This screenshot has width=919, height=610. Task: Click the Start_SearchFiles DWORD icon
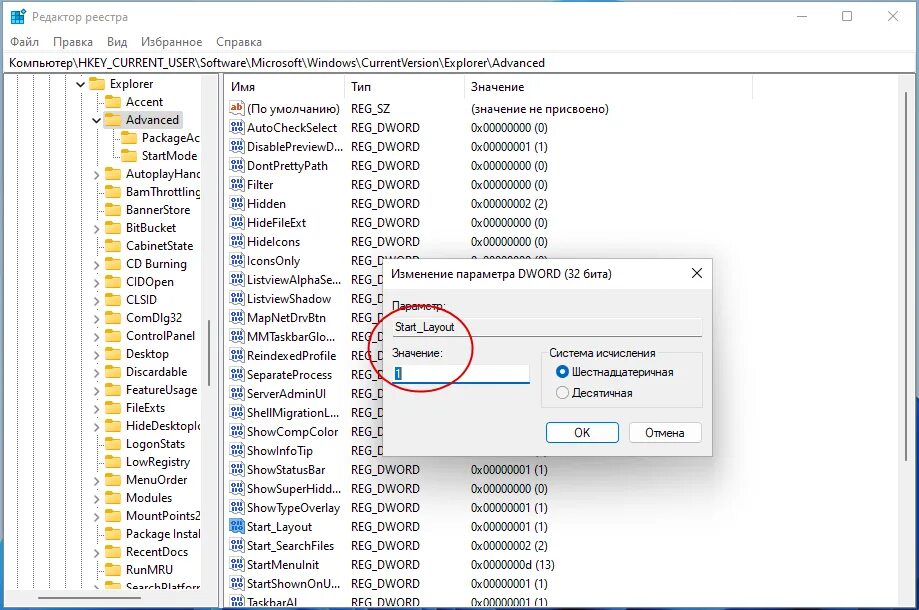tap(237, 546)
